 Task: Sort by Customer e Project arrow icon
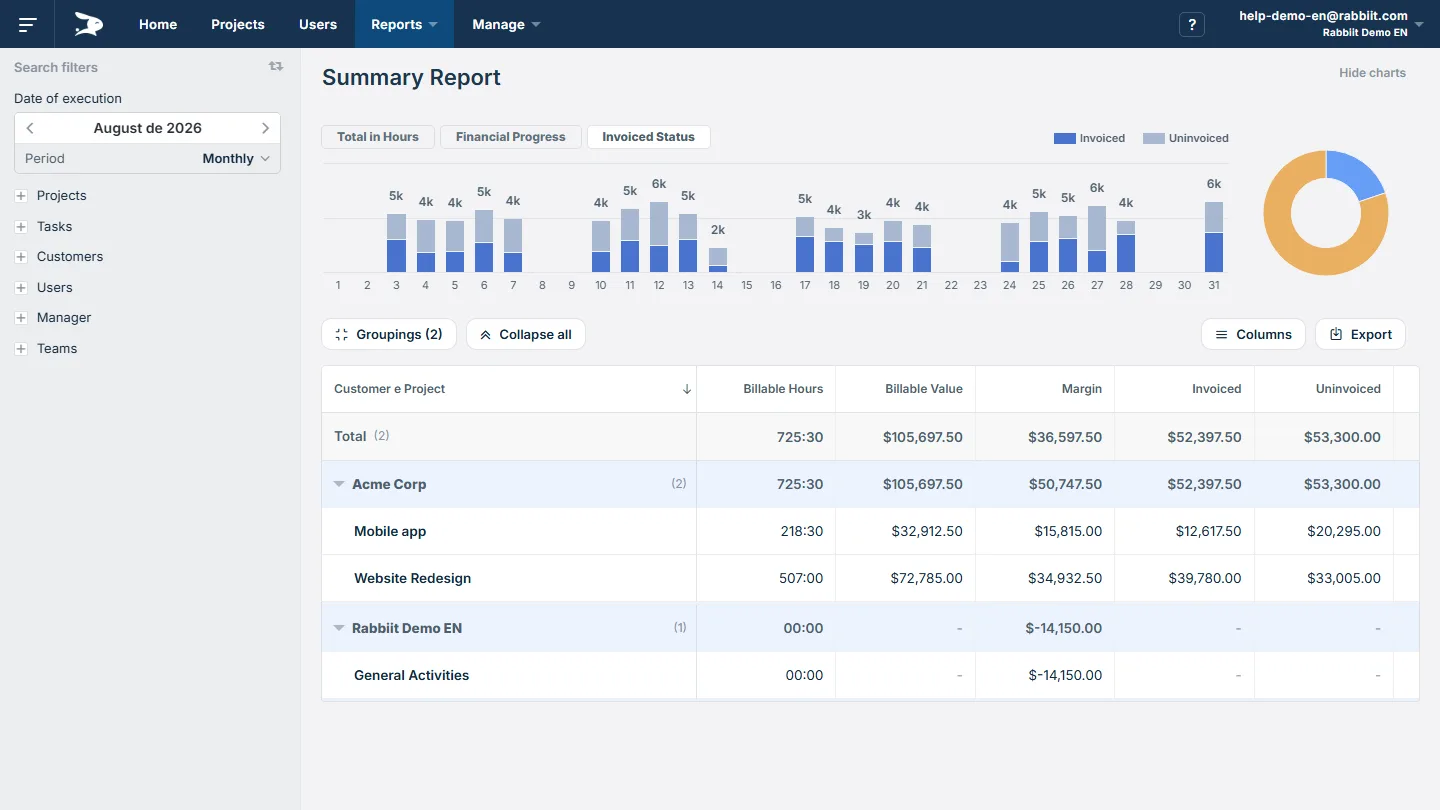[686, 389]
